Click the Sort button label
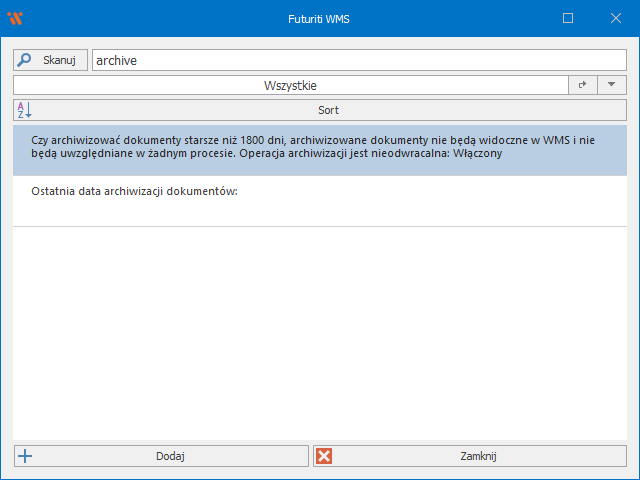The height and width of the screenshot is (480, 640). click(328, 110)
